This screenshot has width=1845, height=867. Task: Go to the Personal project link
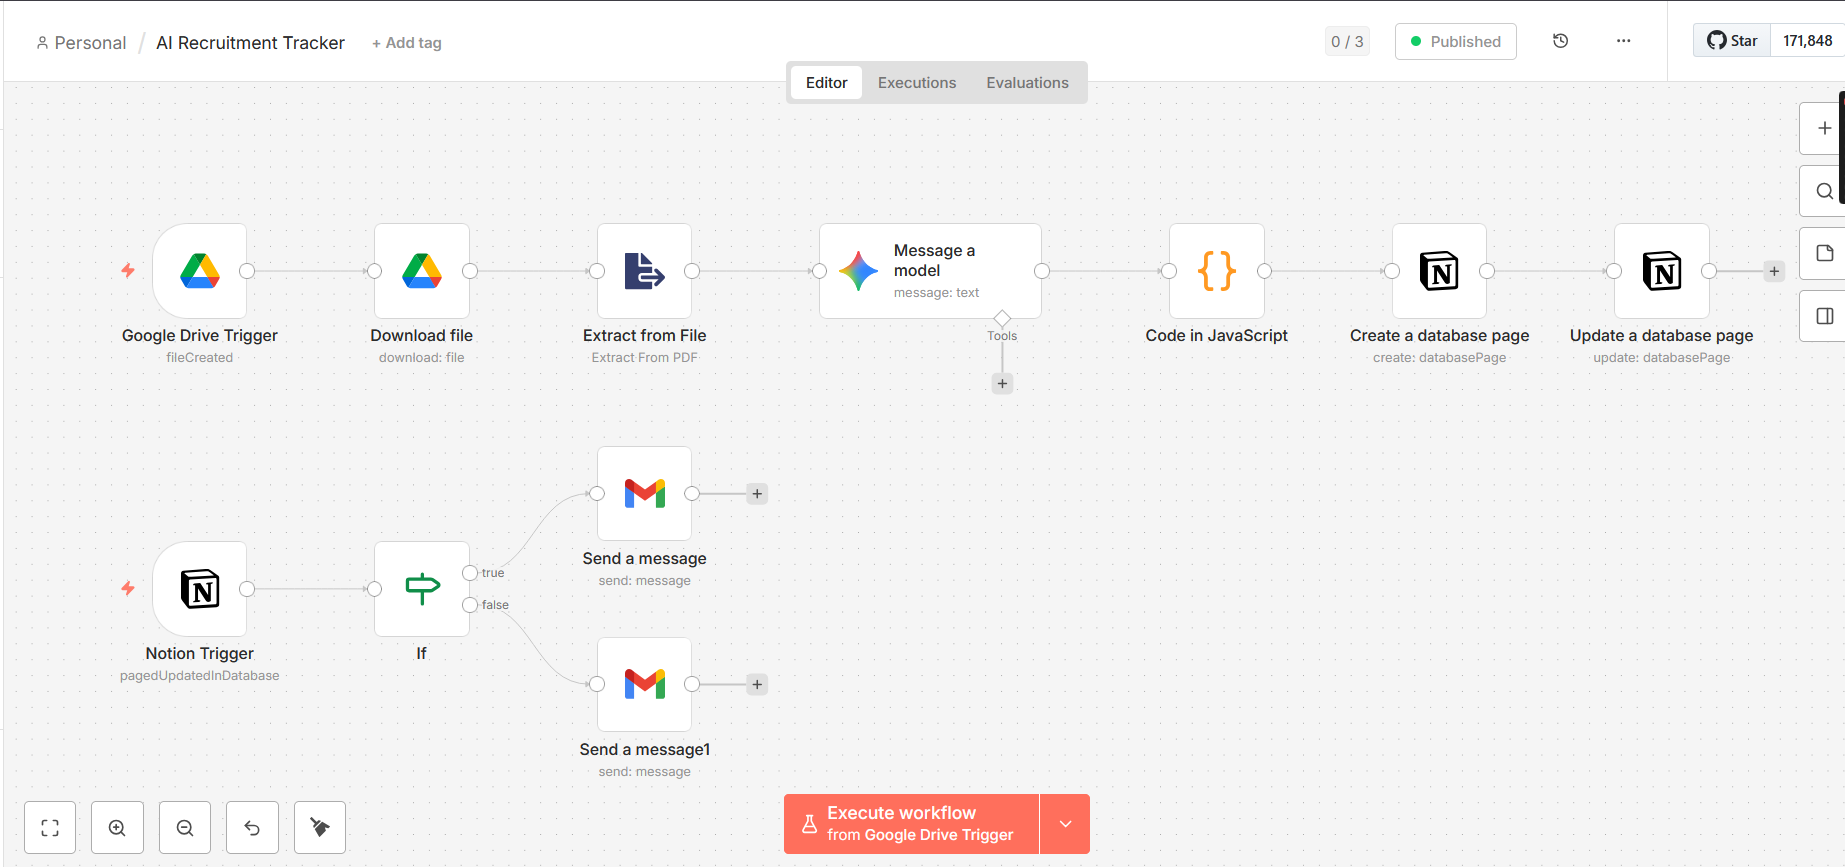[81, 43]
